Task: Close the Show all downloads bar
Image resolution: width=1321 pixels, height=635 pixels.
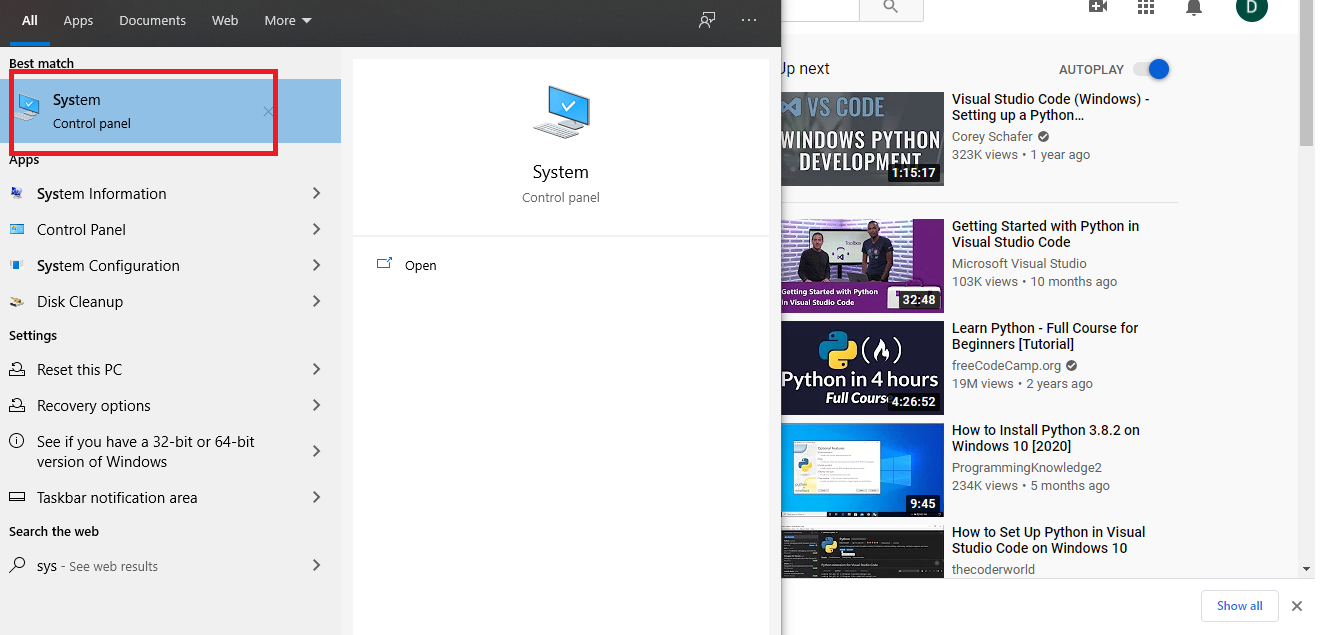Action: pos(1297,606)
